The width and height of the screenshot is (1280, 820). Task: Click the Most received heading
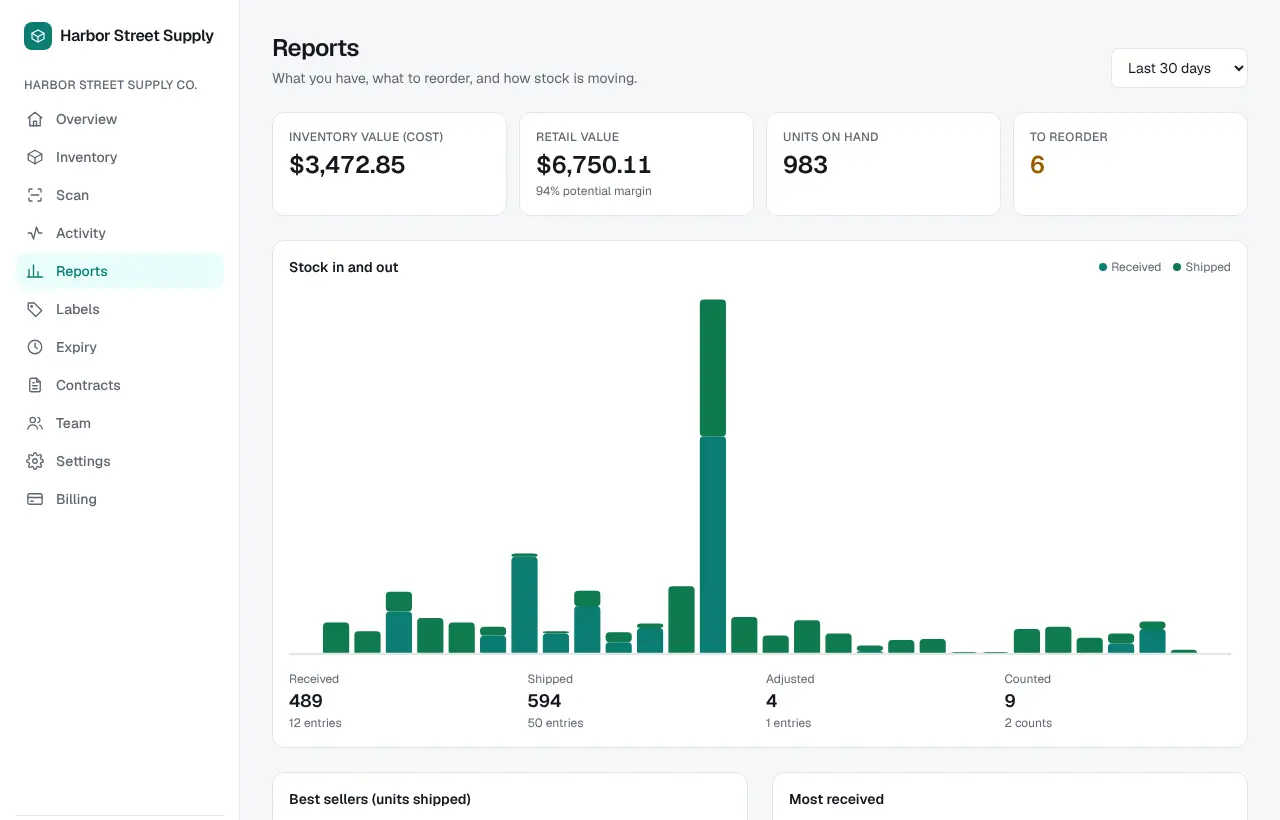836,799
